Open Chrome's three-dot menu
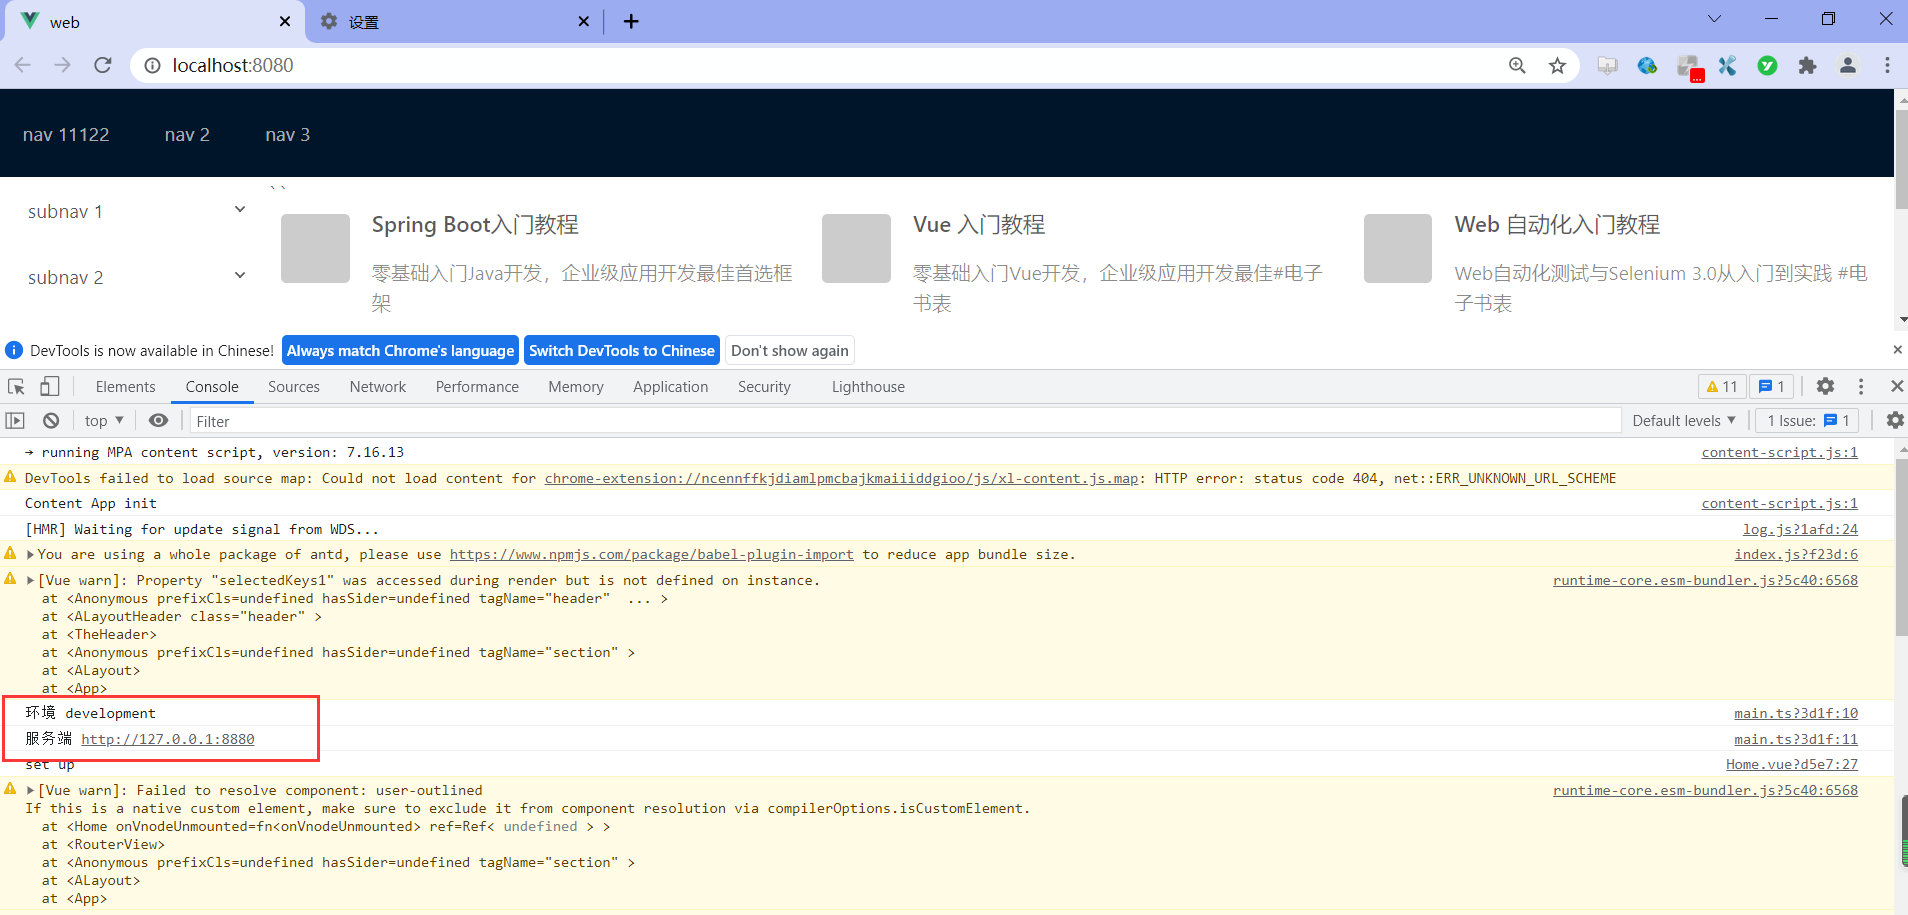The image size is (1908, 915). click(1887, 65)
